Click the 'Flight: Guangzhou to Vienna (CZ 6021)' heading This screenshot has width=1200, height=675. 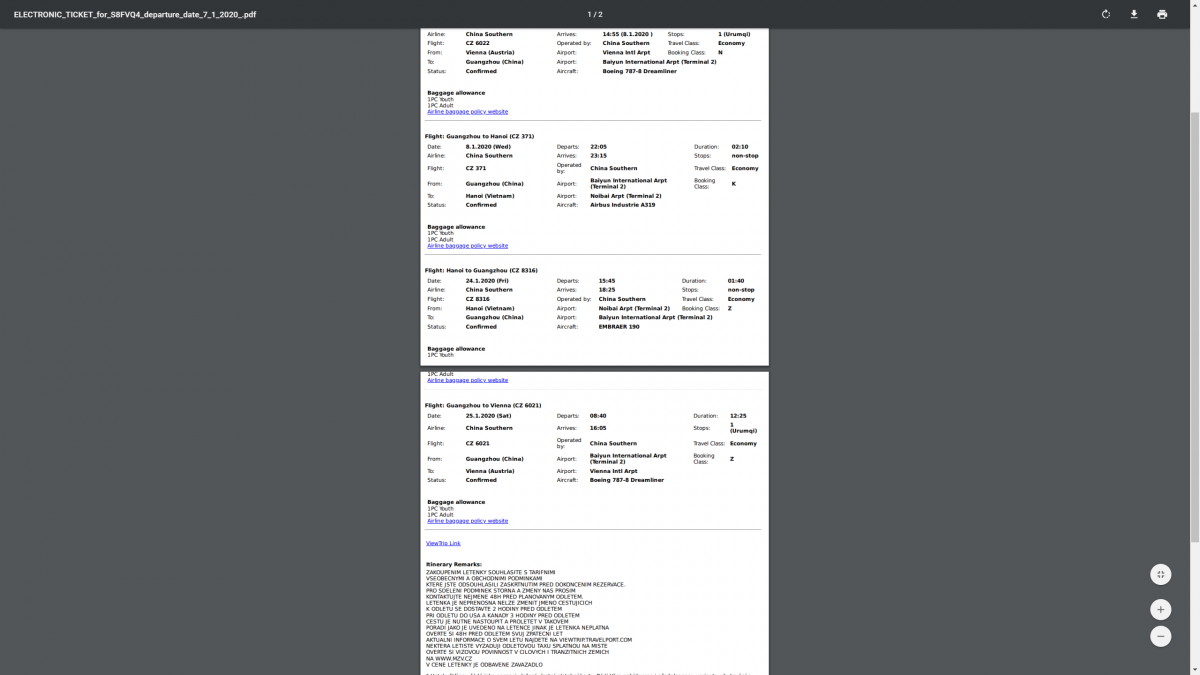[x=483, y=405]
